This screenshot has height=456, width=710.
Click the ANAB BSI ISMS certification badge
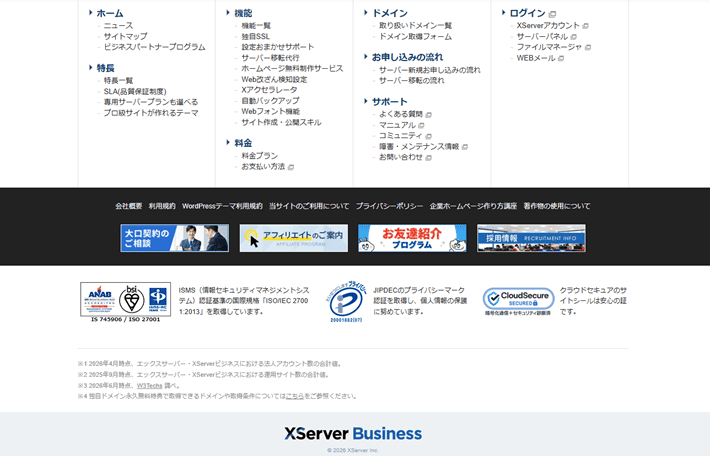[x=125, y=302]
